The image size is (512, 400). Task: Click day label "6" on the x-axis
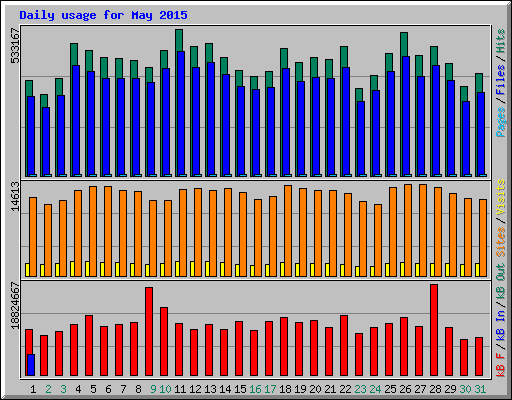(108, 389)
